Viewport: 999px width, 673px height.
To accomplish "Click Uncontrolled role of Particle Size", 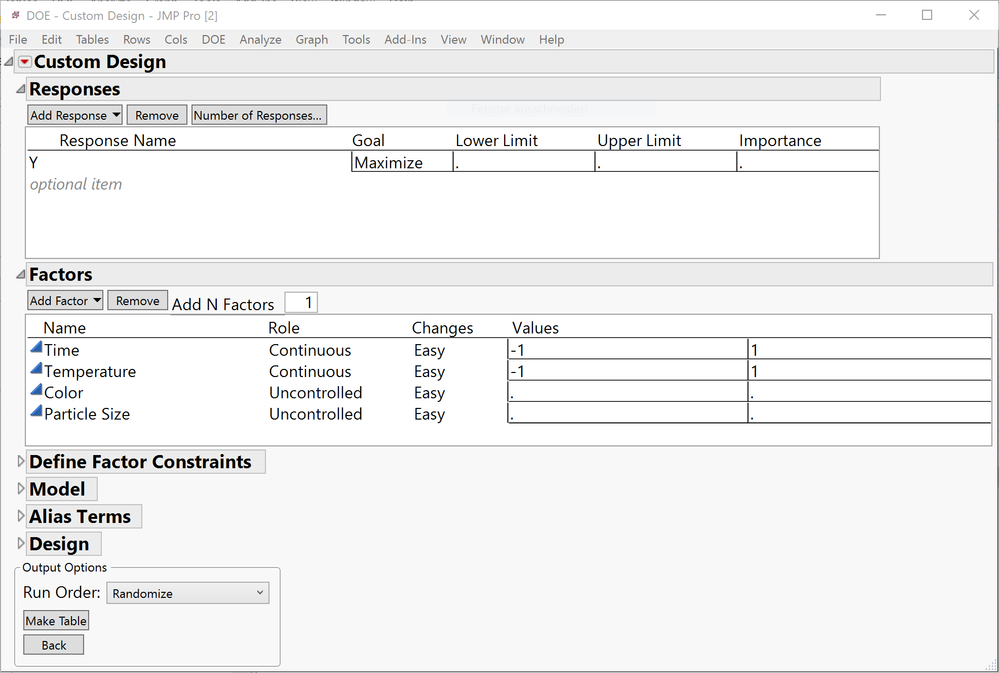I will tap(315, 414).
